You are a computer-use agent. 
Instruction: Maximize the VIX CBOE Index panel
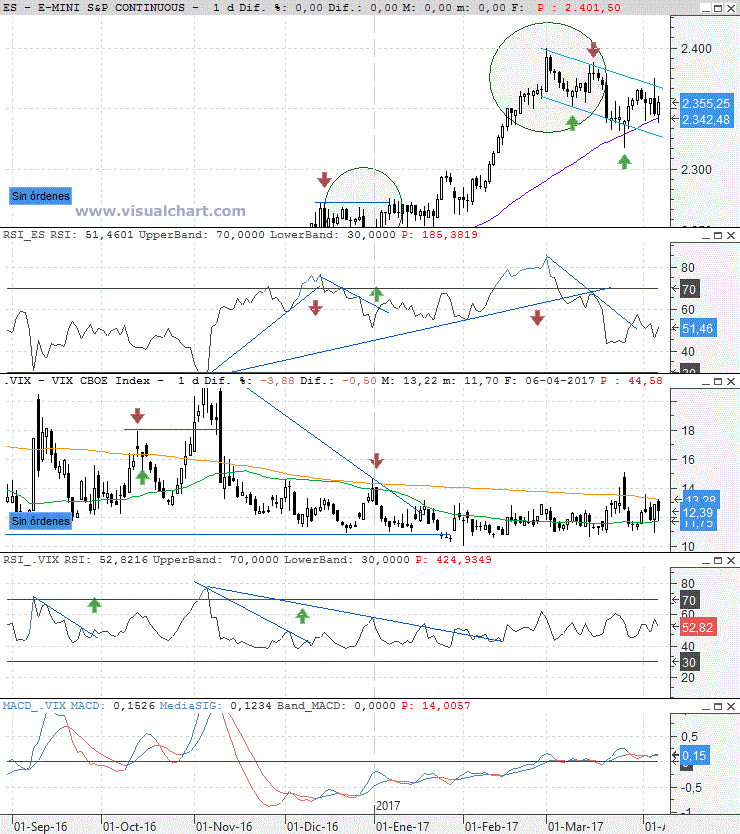718,381
